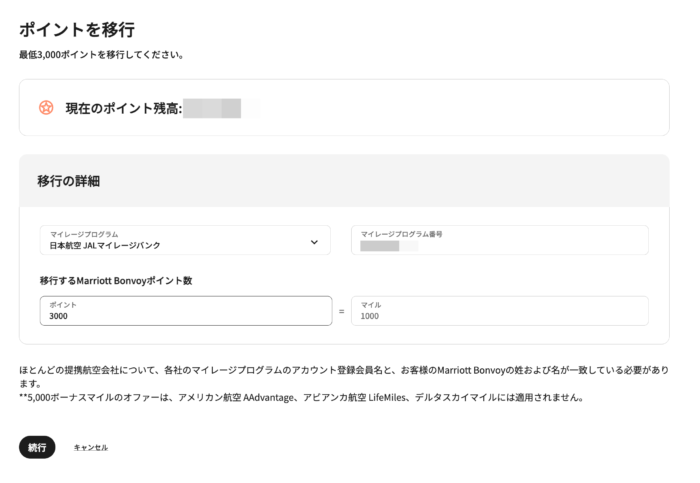The width and height of the screenshot is (700, 483).
Task: Click the 移行の詳細 section header
Action: coord(68,181)
